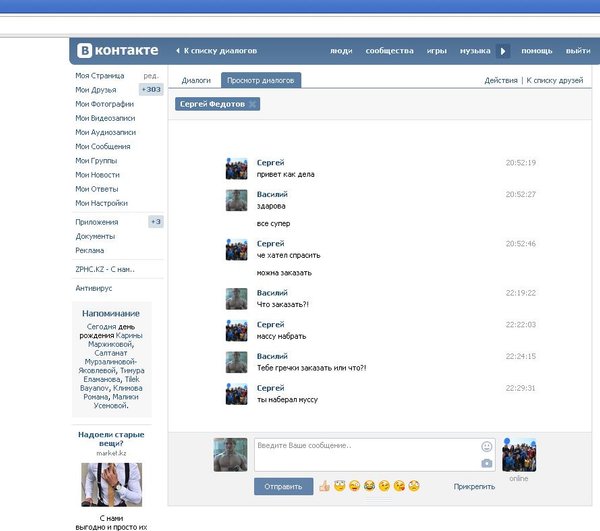The height and width of the screenshot is (531, 600).
Task: Click the Отправить send button
Action: [x=284, y=487]
